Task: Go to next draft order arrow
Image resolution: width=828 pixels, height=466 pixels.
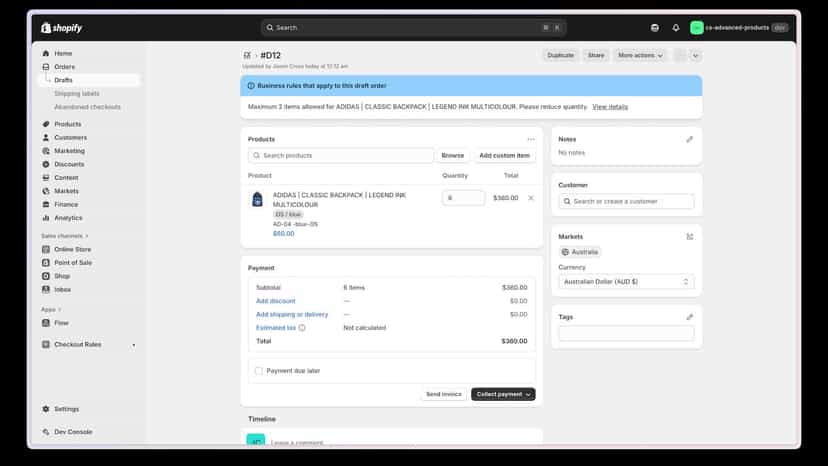Action: point(695,55)
